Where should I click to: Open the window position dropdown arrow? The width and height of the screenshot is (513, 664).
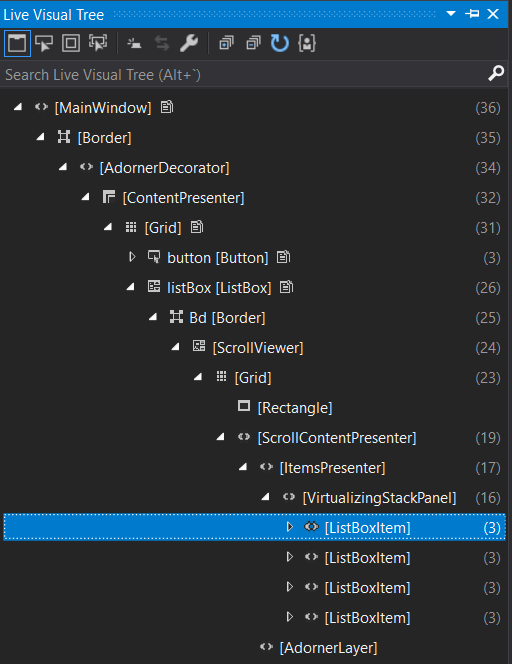click(451, 14)
